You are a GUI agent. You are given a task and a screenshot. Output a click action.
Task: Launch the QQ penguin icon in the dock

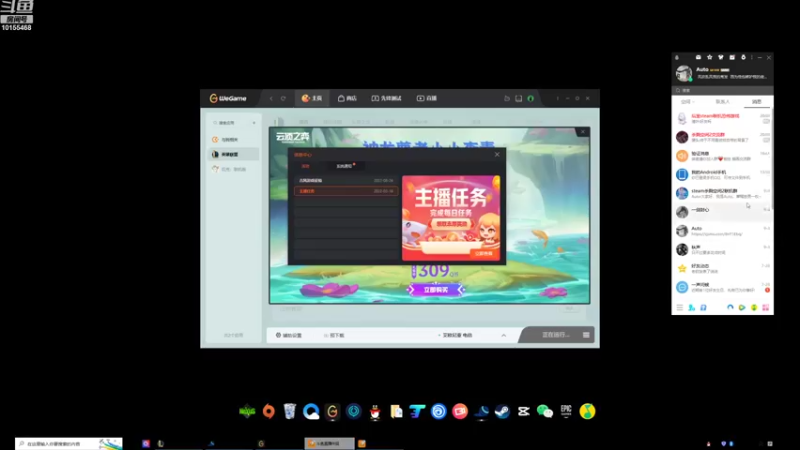click(375, 411)
